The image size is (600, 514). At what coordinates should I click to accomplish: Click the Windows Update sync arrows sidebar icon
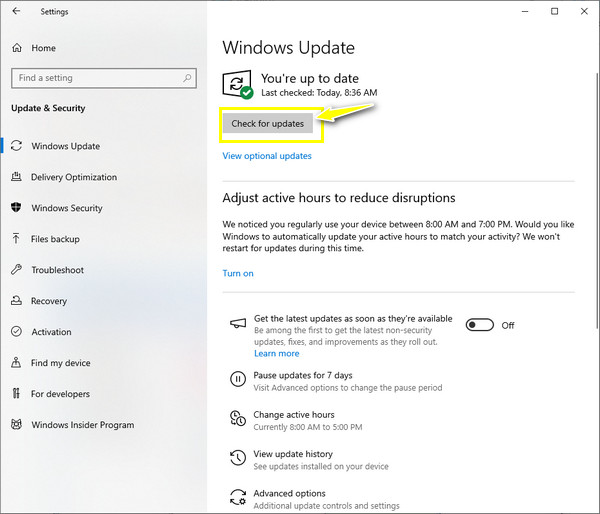click(16, 145)
